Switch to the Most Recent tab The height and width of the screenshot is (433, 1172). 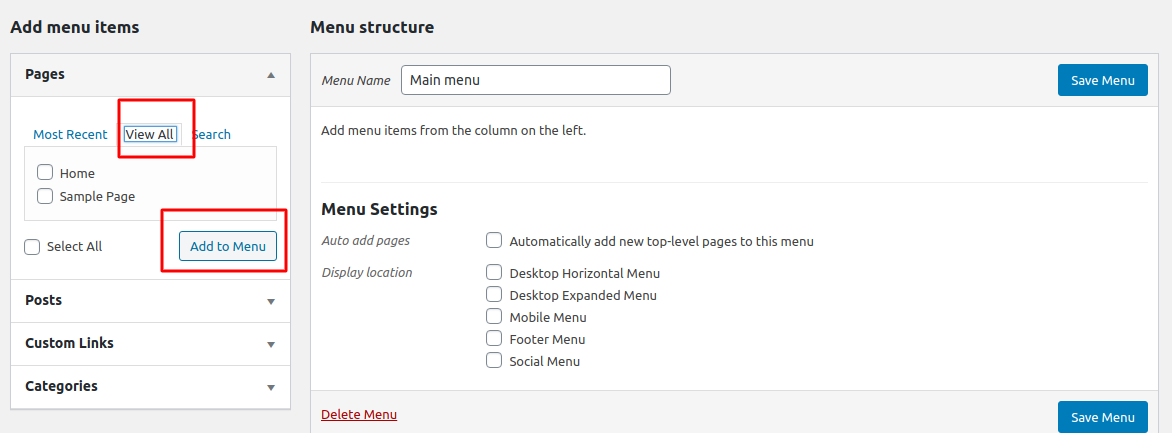70,134
